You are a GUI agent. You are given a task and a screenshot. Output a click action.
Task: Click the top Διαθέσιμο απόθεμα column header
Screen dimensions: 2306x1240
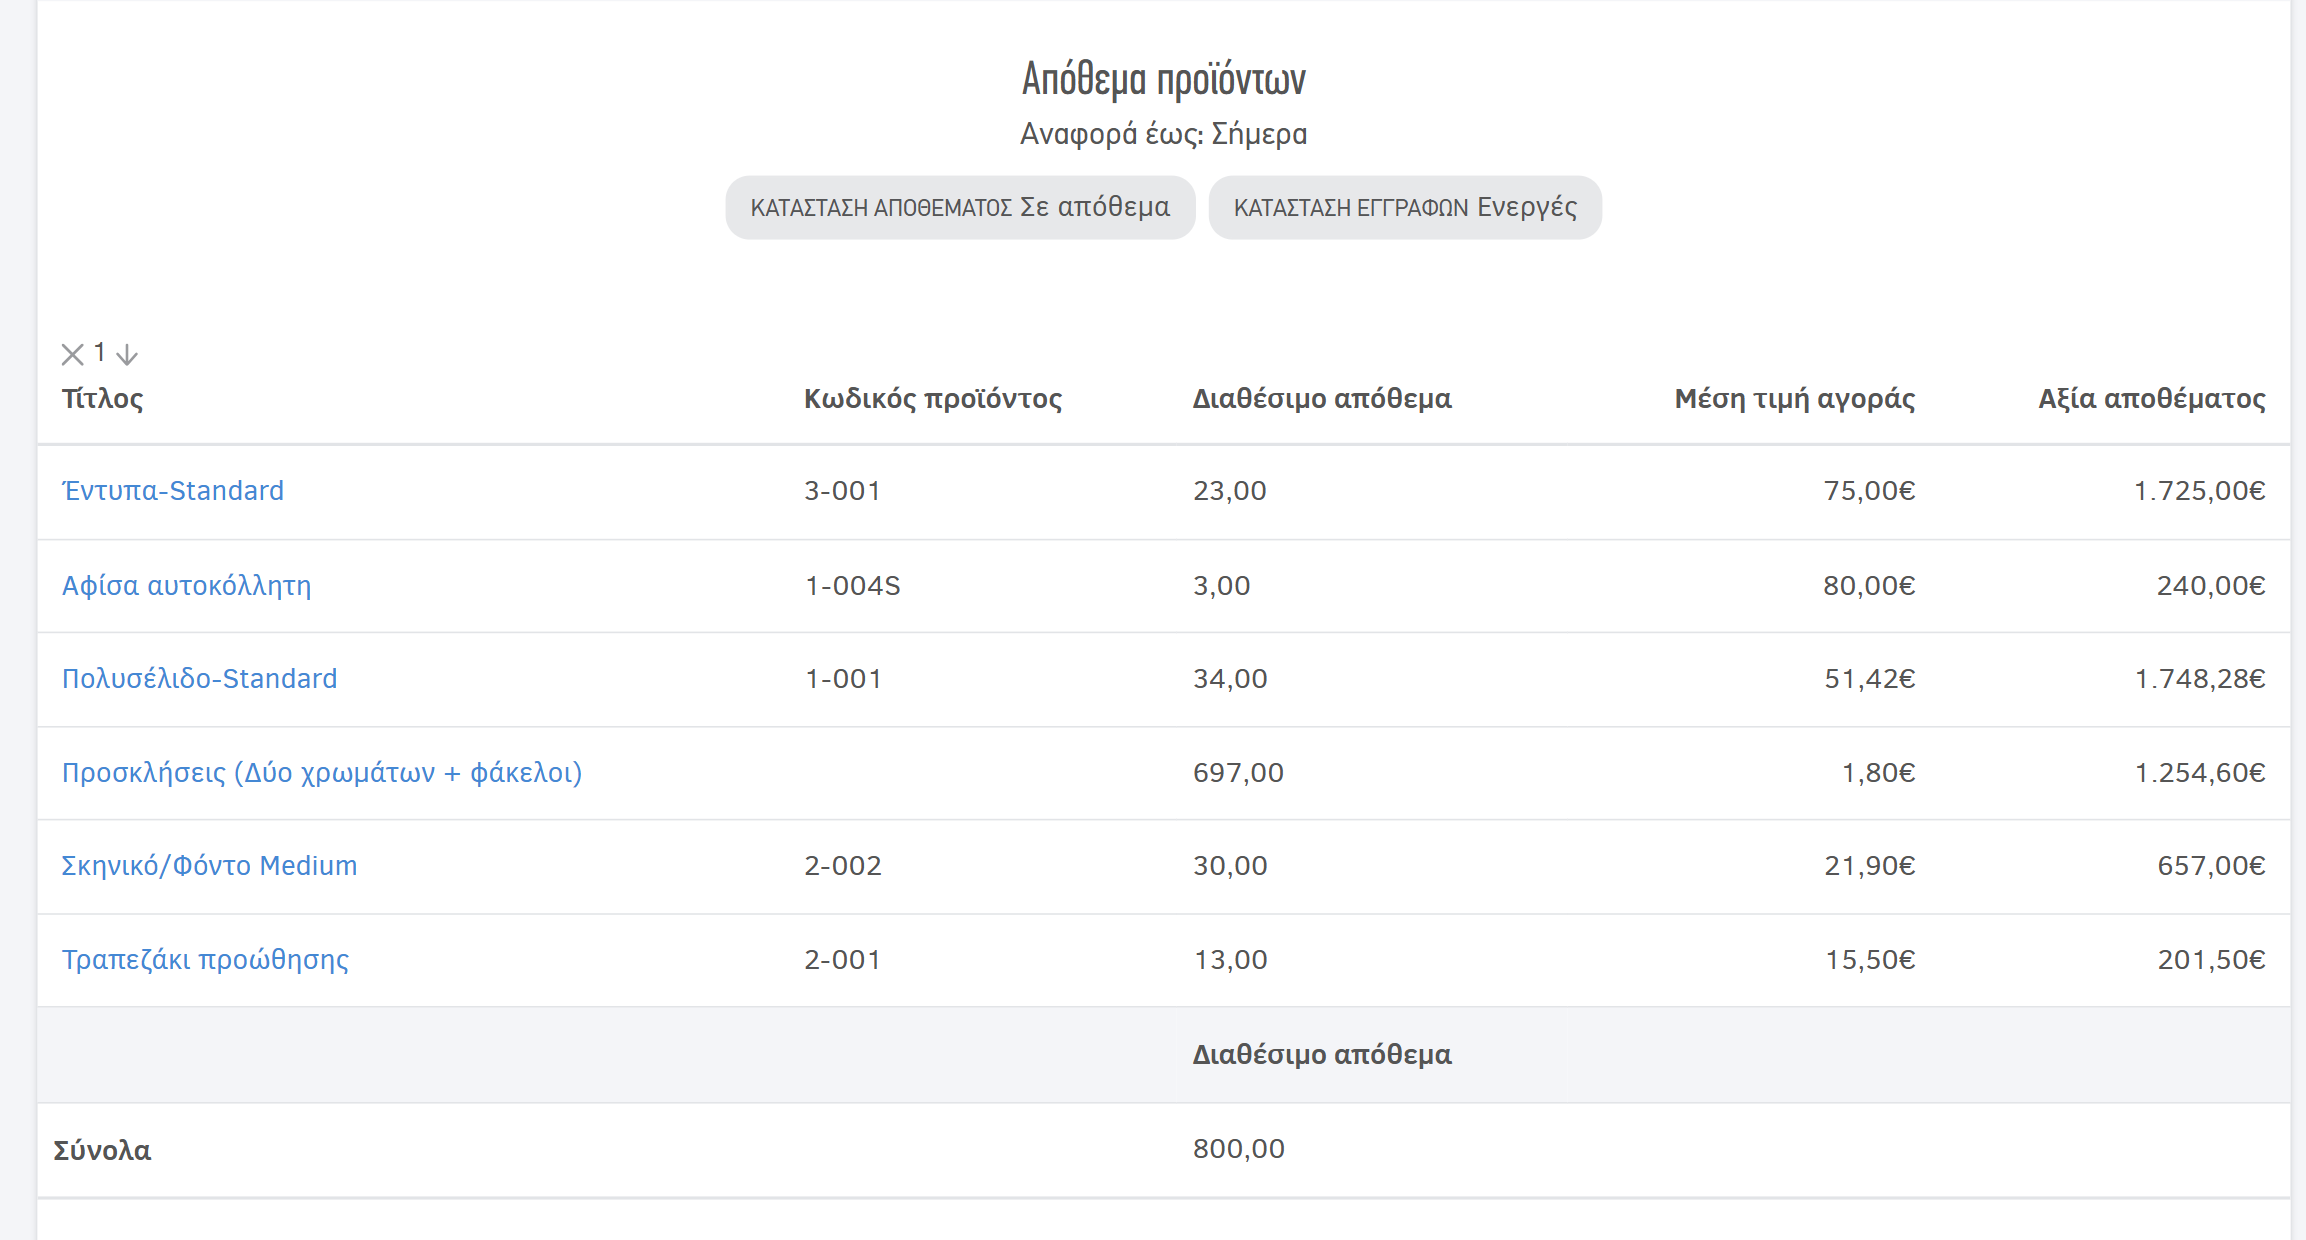1322,399
